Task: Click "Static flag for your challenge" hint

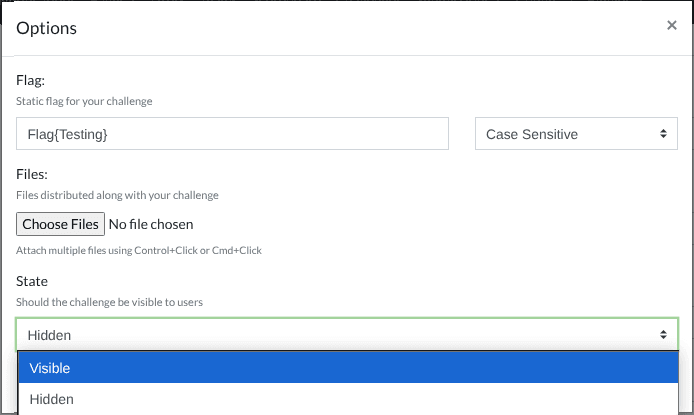Action: point(84,101)
